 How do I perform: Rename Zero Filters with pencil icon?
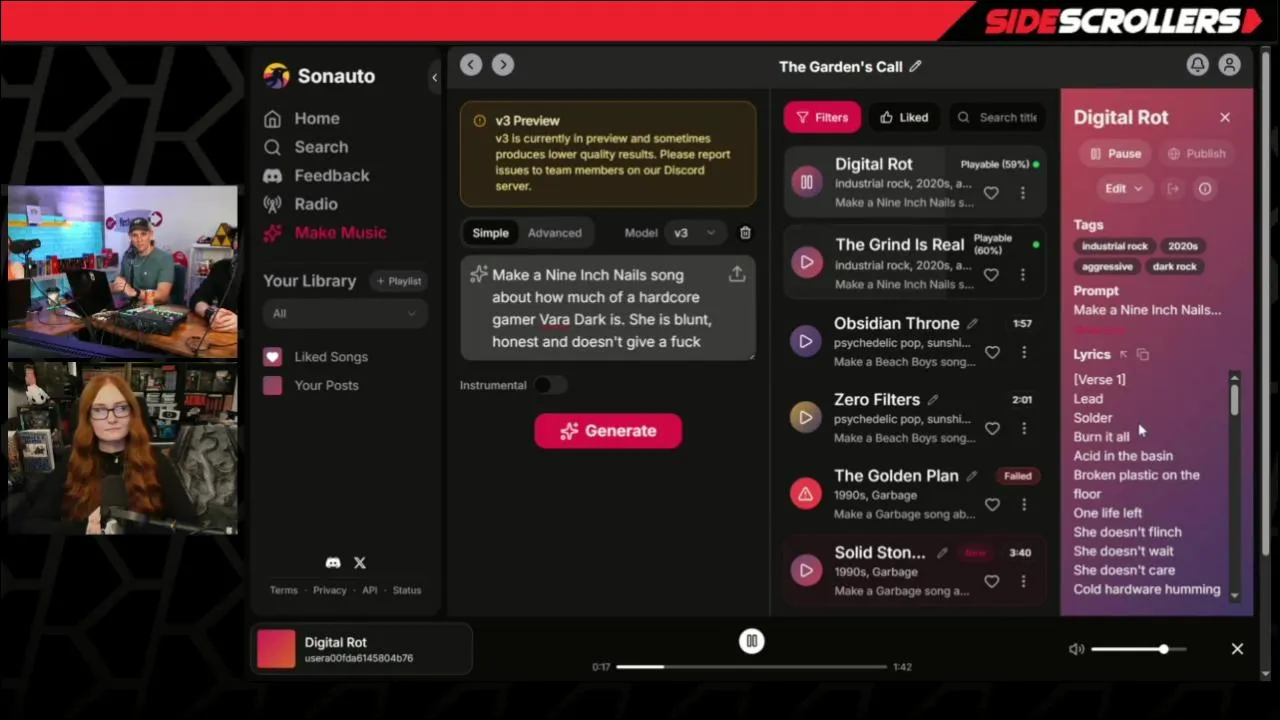[933, 400]
